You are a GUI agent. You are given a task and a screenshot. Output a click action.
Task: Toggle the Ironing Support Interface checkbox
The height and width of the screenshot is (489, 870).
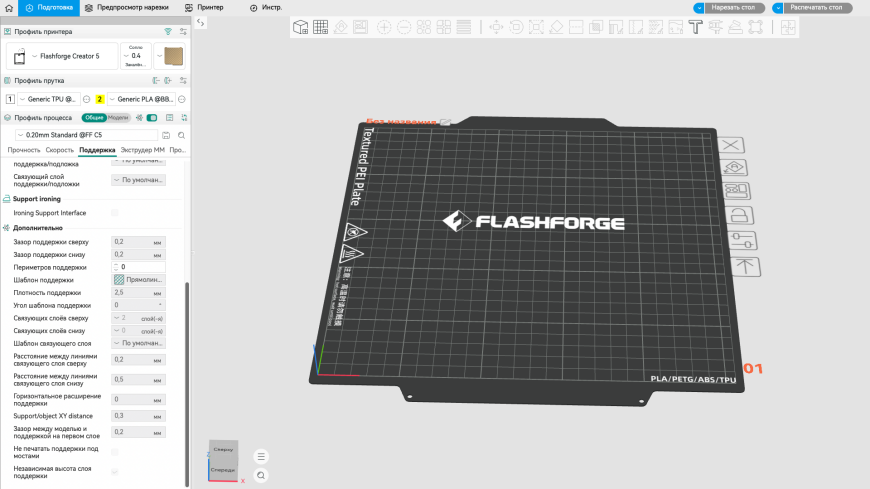pyautogui.click(x=114, y=213)
